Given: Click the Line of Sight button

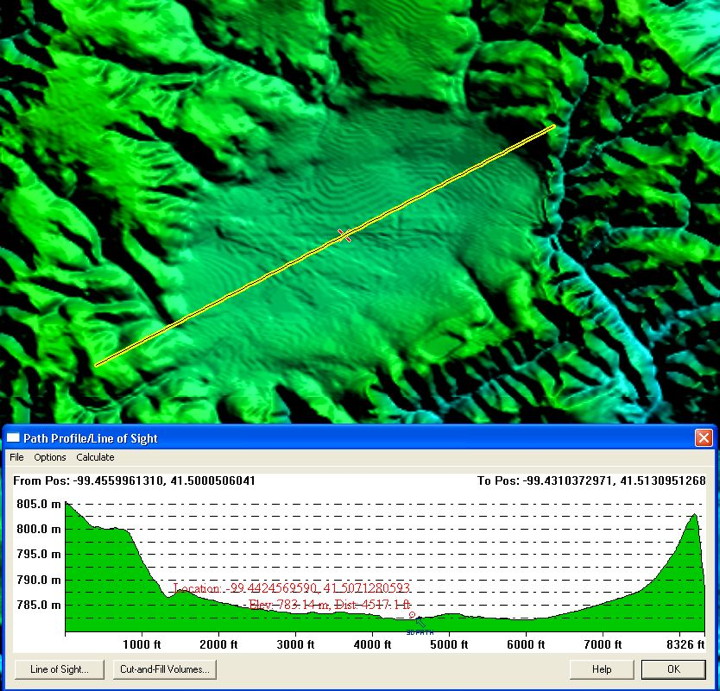Looking at the screenshot, I should (x=59, y=669).
